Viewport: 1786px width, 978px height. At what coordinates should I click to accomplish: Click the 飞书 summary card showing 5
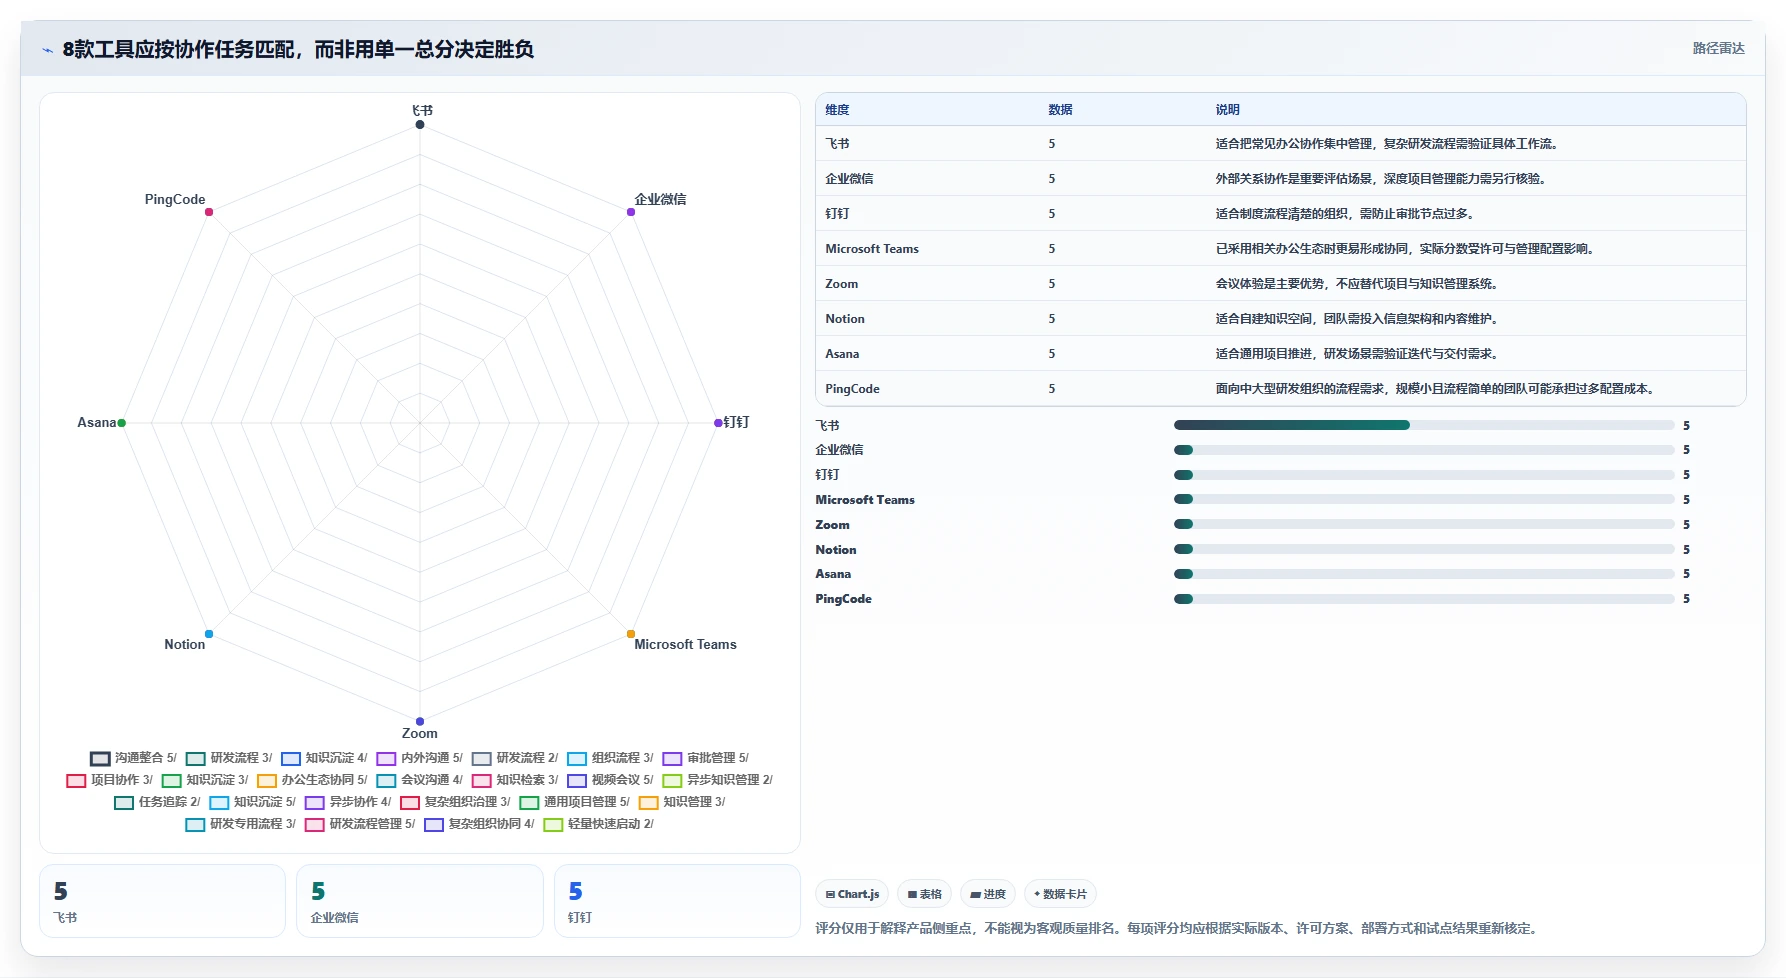coord(162,901)
